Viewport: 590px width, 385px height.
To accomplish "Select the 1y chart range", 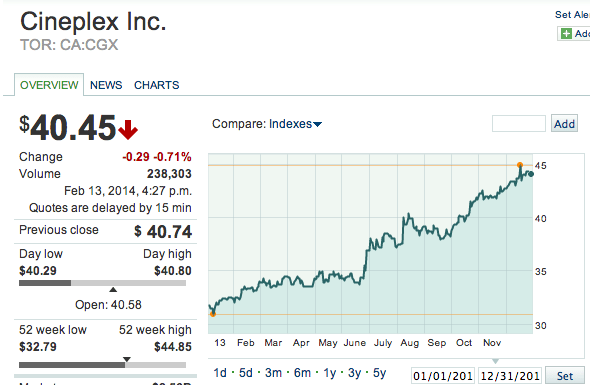I will tap(330, 373).
